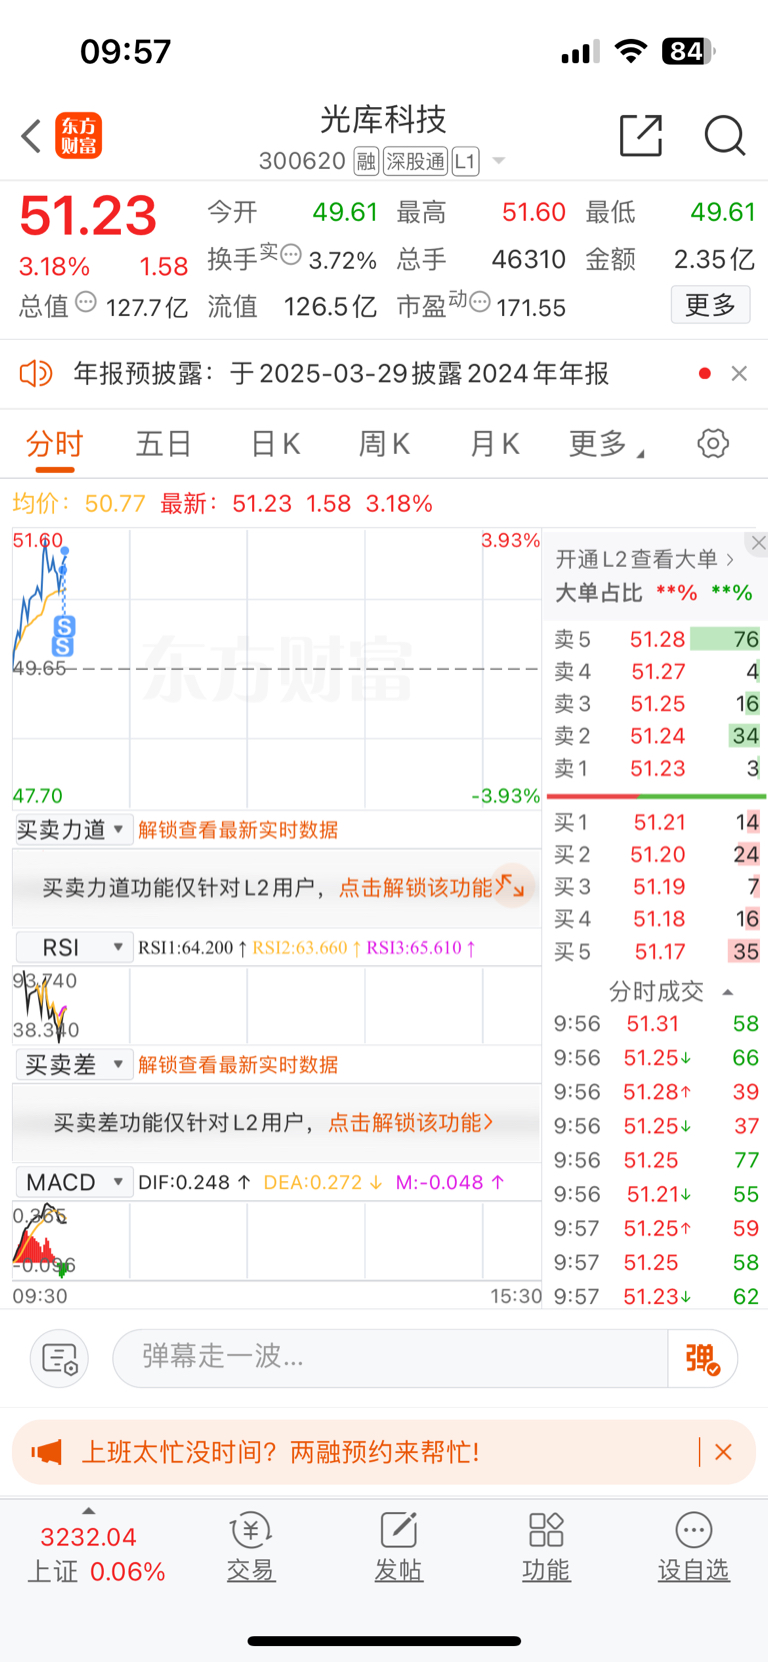The height and width of the screenshot is (1663, 768).
Task: Open the 功能 functions icon
Action: coord(546,1546)
